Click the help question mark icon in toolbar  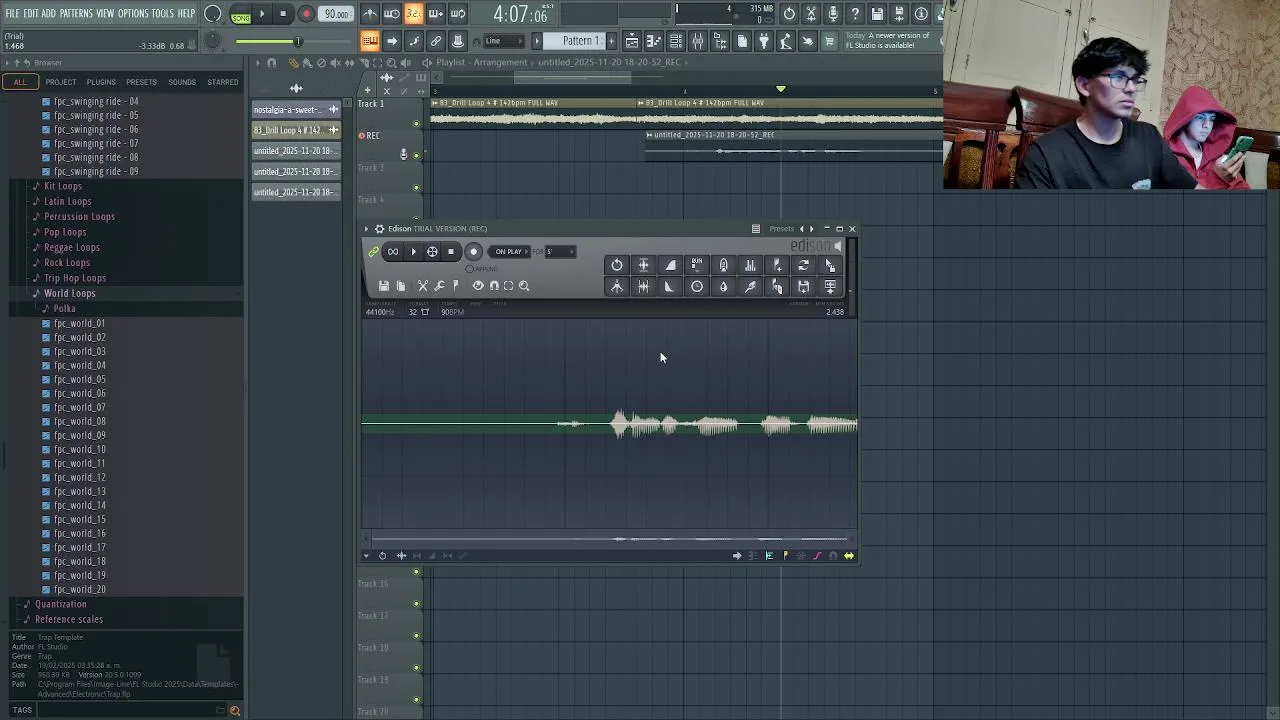pyautogui.click(x=855, y=14)
